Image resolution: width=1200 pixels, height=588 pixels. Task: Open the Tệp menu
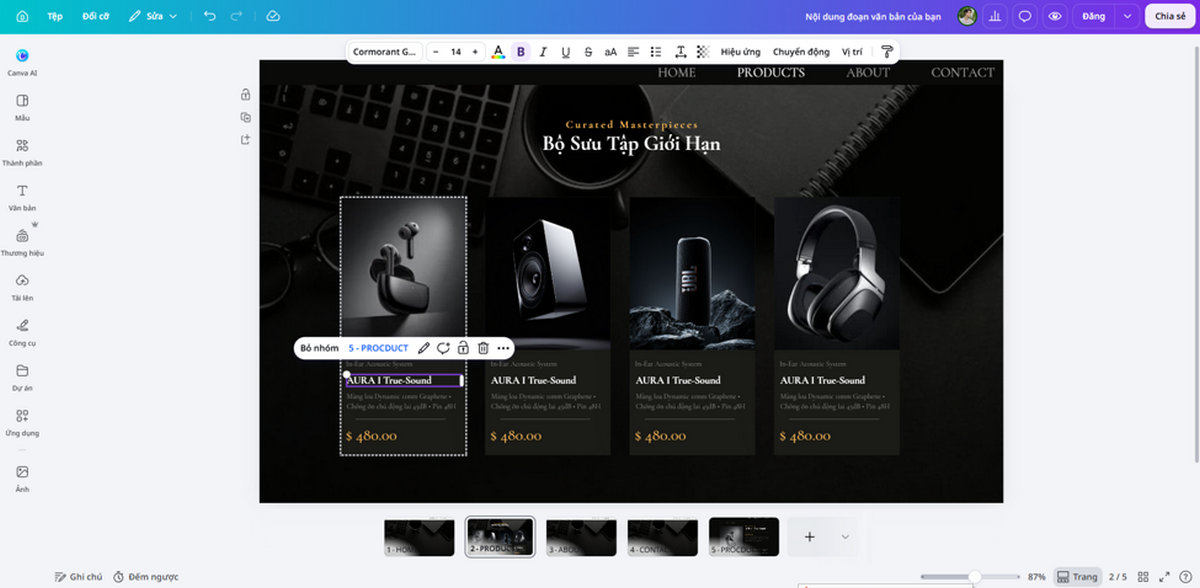[55, 16]
